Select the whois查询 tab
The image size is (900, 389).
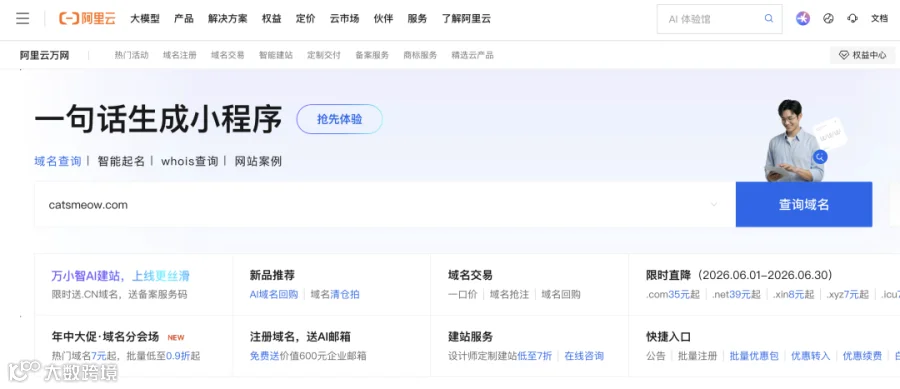click(x=189, y=161)
